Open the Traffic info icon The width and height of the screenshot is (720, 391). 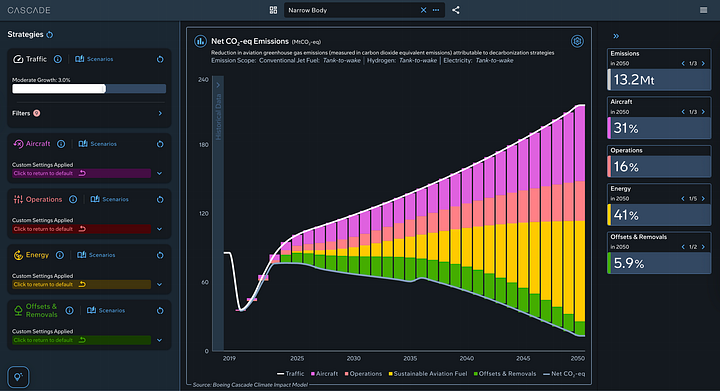tap(58, 59)
